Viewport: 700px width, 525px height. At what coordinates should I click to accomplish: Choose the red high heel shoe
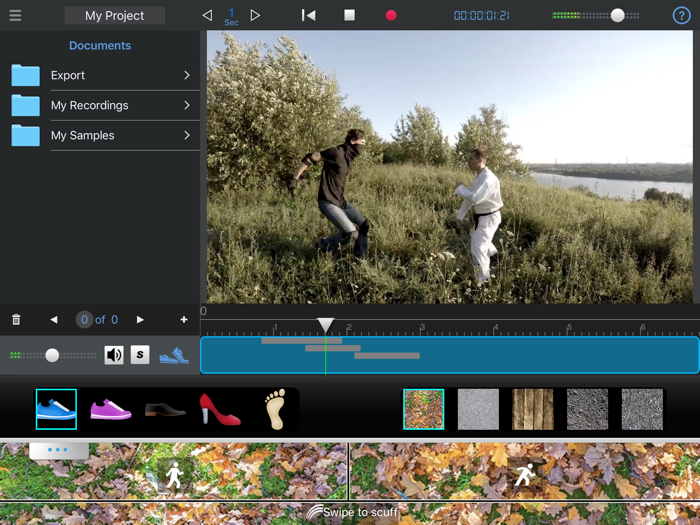click(x=220, y=409)
